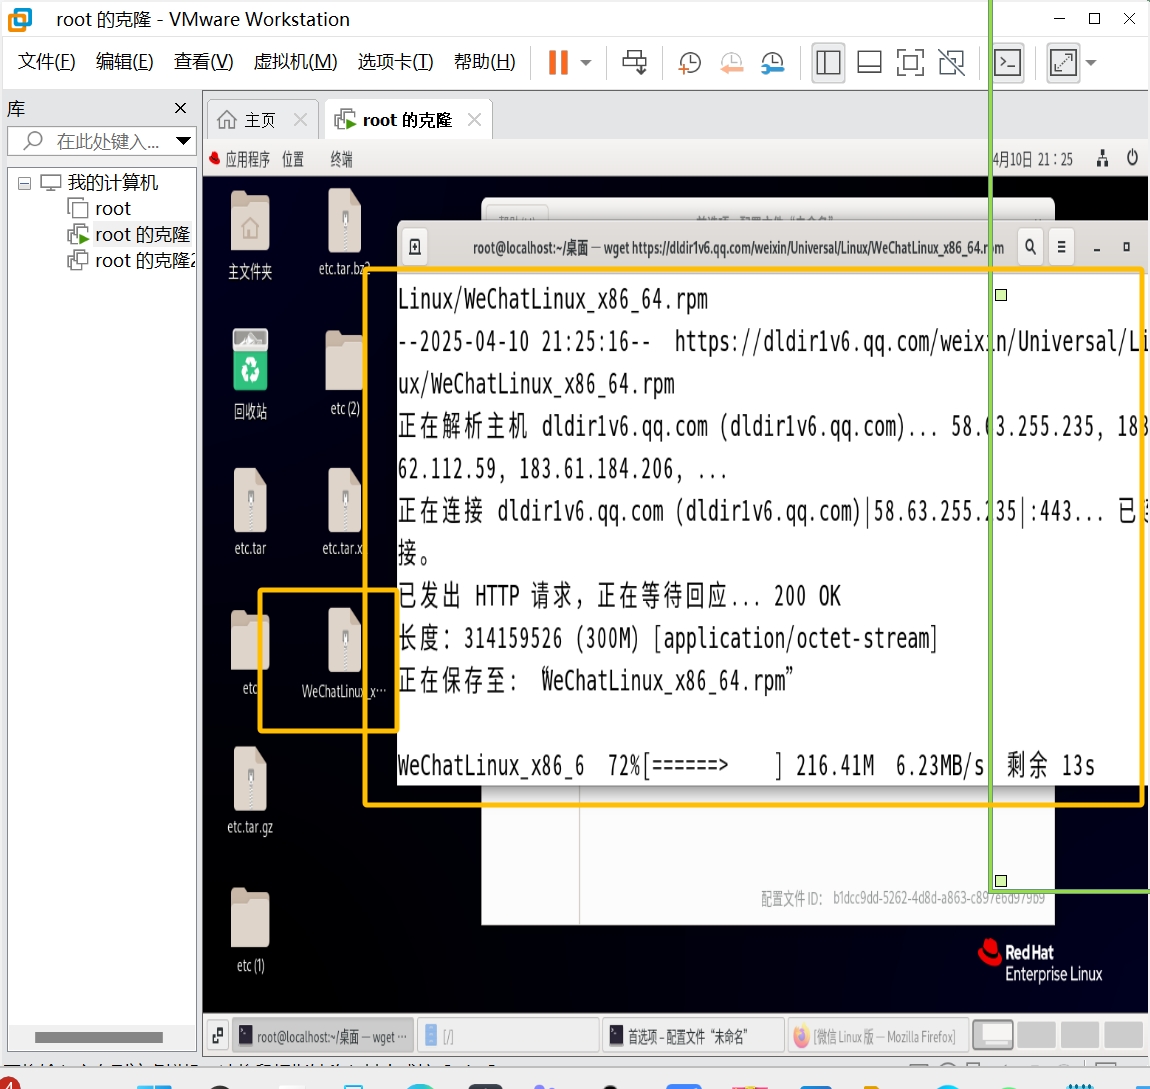Open the 文件(F) menu
The image size is (1150, 1089).
click(x=46, y=62)
